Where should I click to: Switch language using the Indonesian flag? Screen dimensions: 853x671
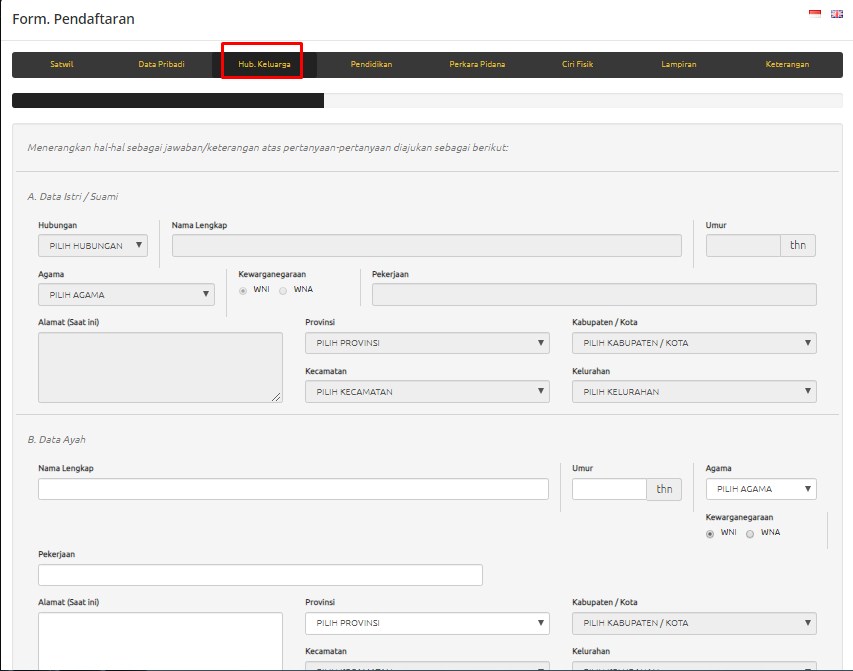click(816, 14)
